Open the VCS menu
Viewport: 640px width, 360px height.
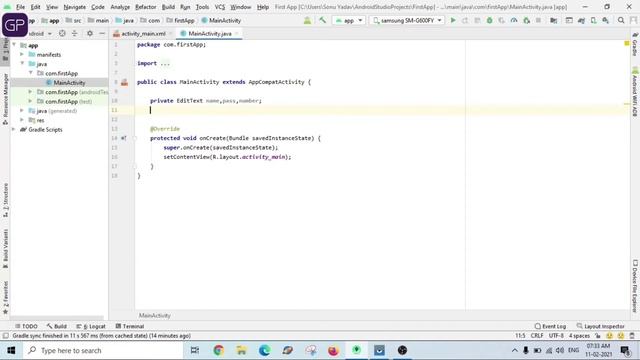point(220,7)
